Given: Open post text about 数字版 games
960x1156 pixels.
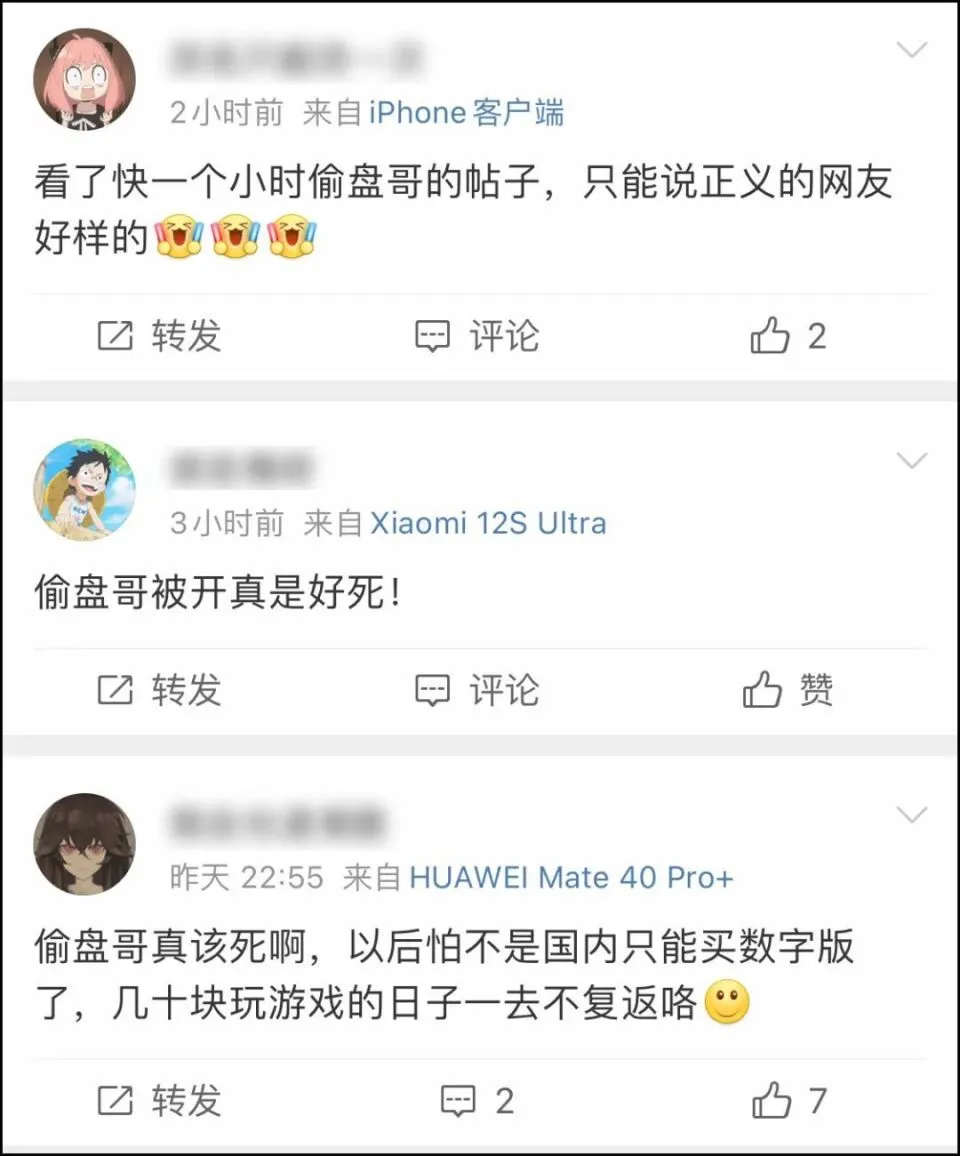Looking at the screenshot, I should click(444, 975).
